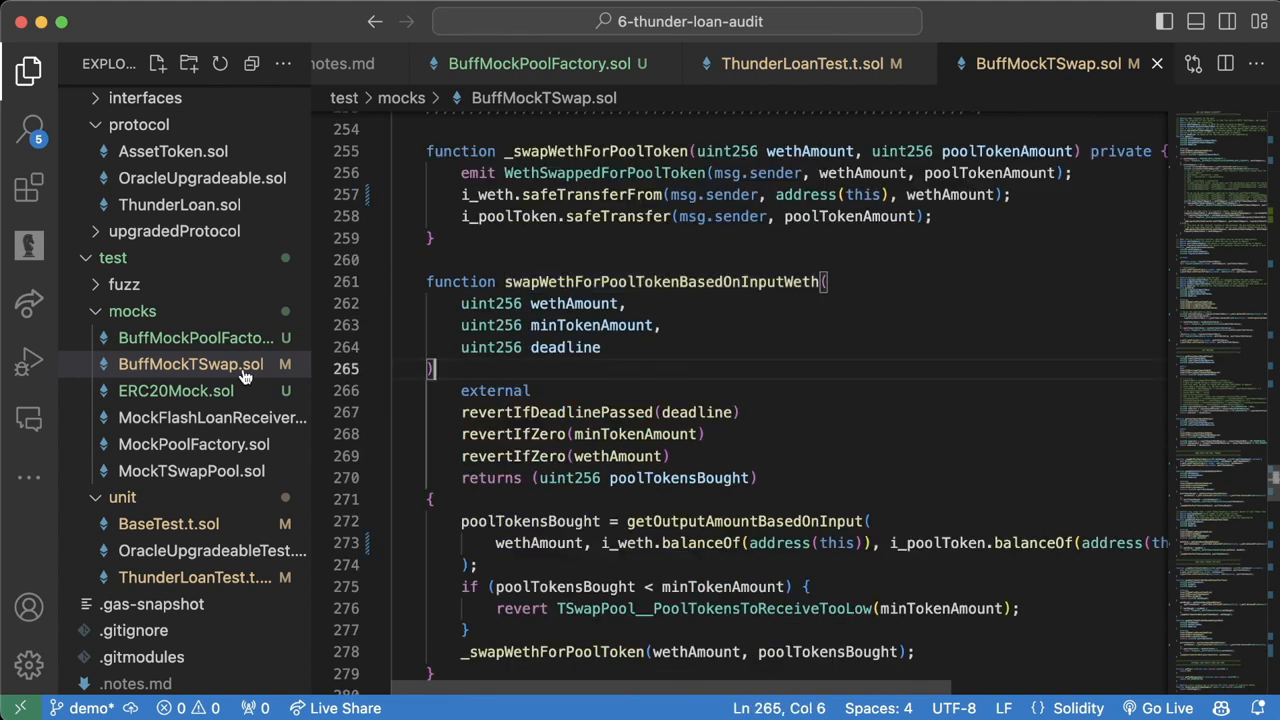Click Go Live in status bar
This screenshot has height=720, width=1280.
tap(1156, 708)
